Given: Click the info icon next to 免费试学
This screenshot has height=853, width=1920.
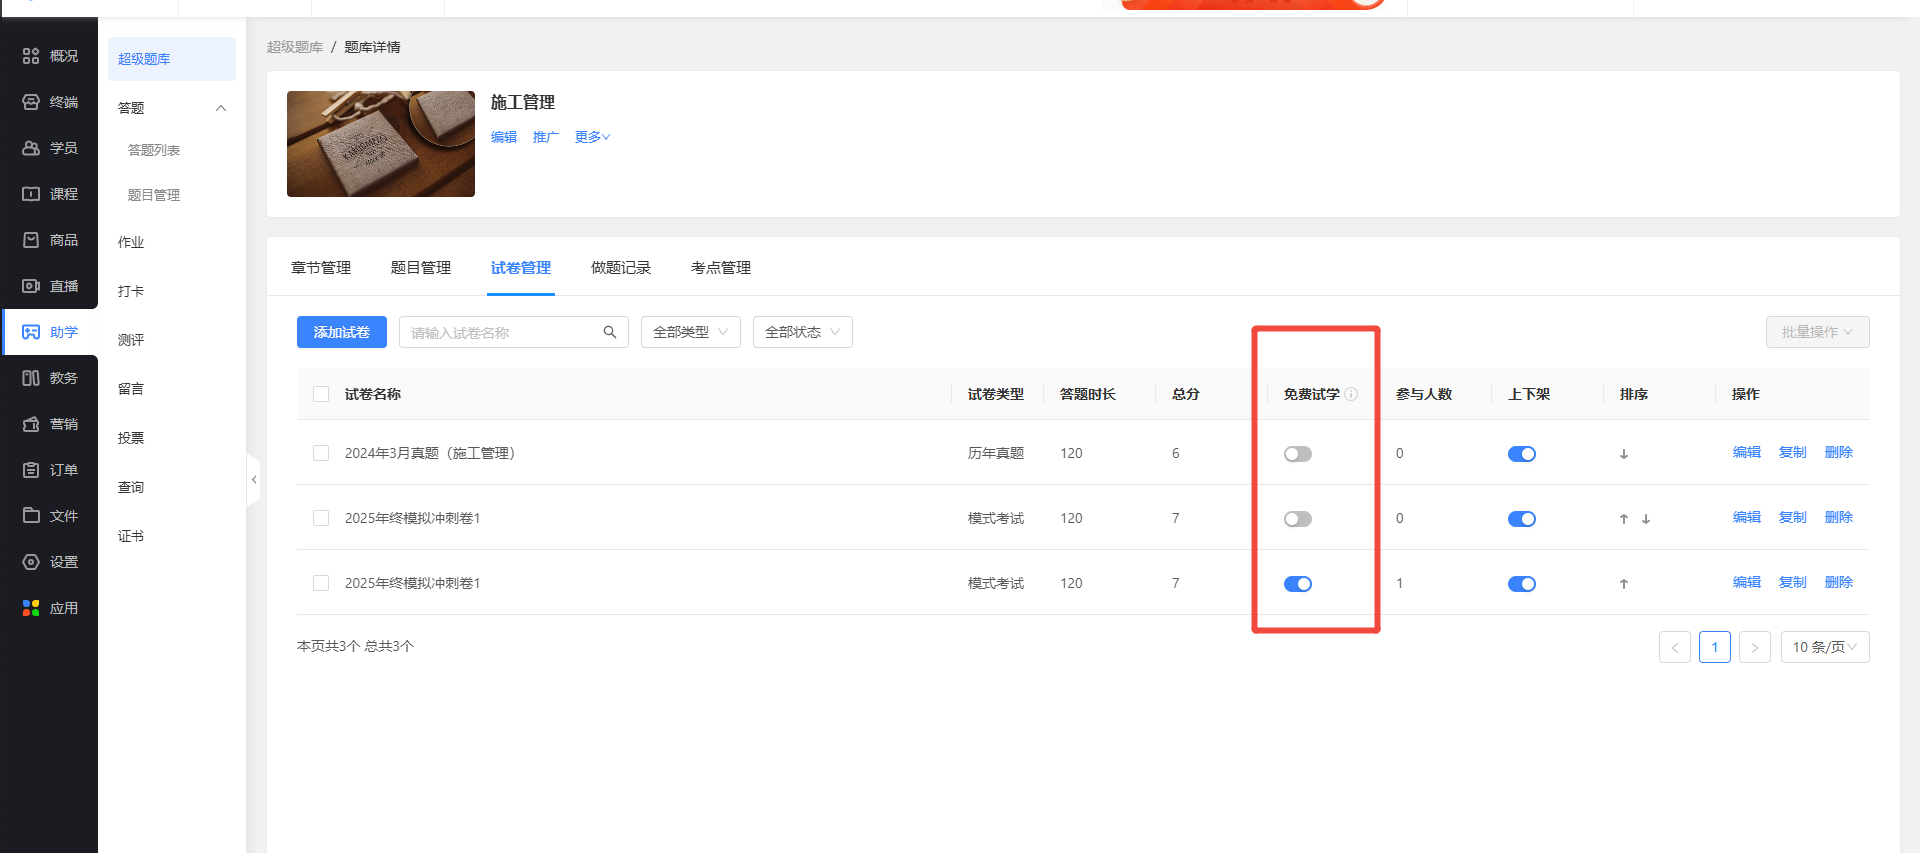Looking at the screenshot, I should click(1351, 394).
